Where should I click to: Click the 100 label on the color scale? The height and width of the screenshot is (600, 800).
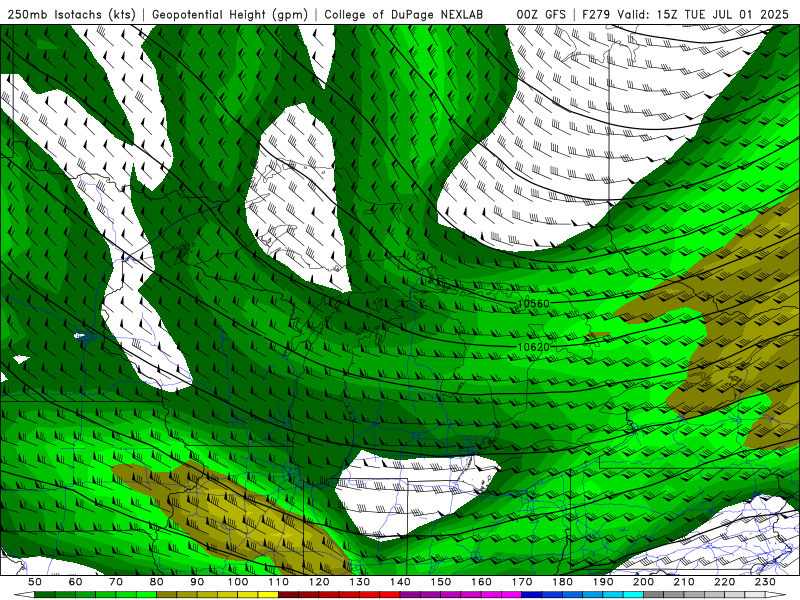pos(238,582)
